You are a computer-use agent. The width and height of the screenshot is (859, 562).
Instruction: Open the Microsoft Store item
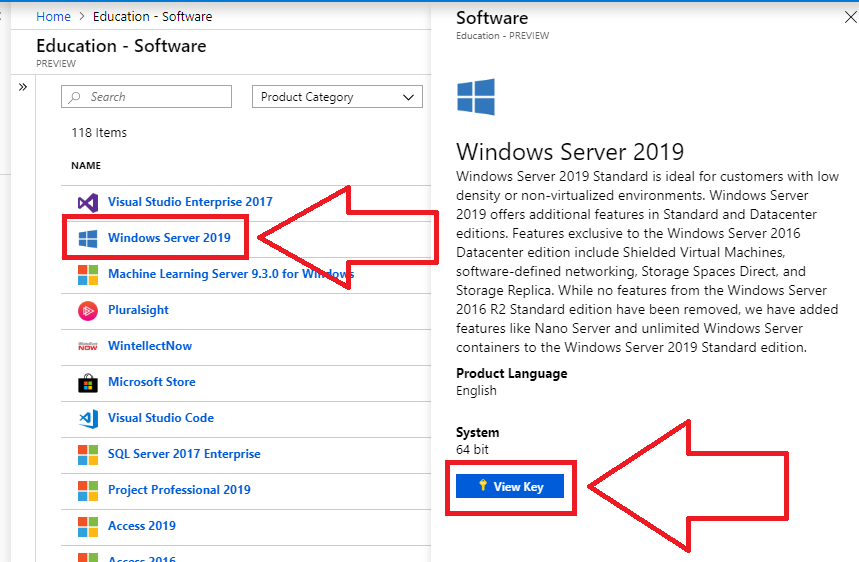(152, 382)
